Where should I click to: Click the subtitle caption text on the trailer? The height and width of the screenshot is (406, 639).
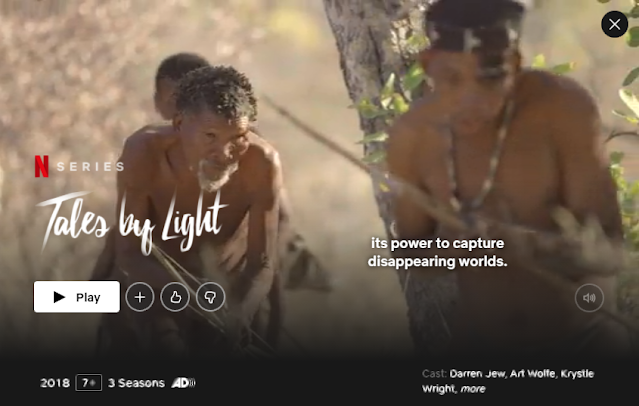pyautogui.click(x=437, y=252)
